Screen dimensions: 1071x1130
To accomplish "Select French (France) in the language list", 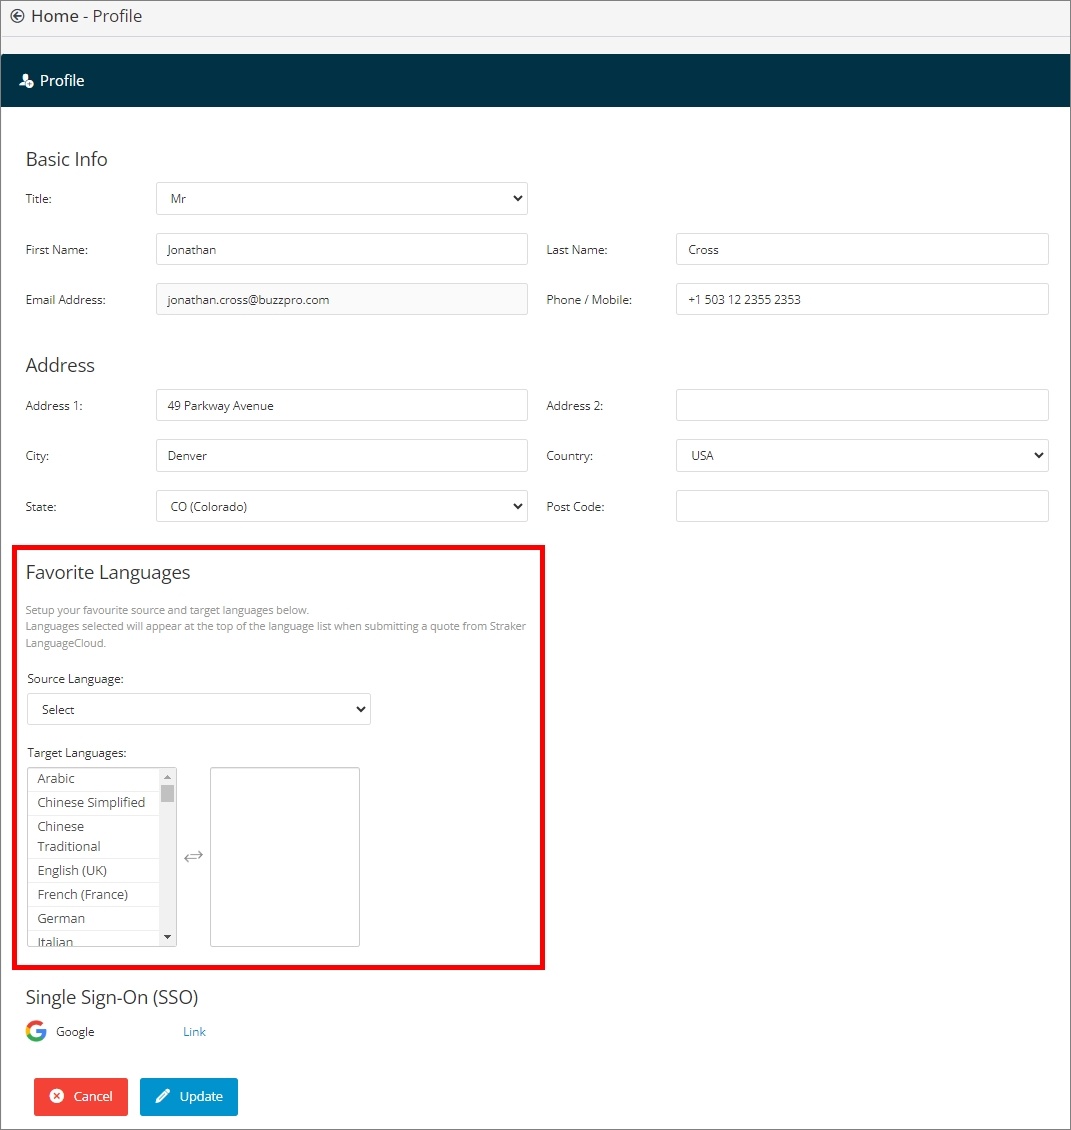I will point(93,894).
